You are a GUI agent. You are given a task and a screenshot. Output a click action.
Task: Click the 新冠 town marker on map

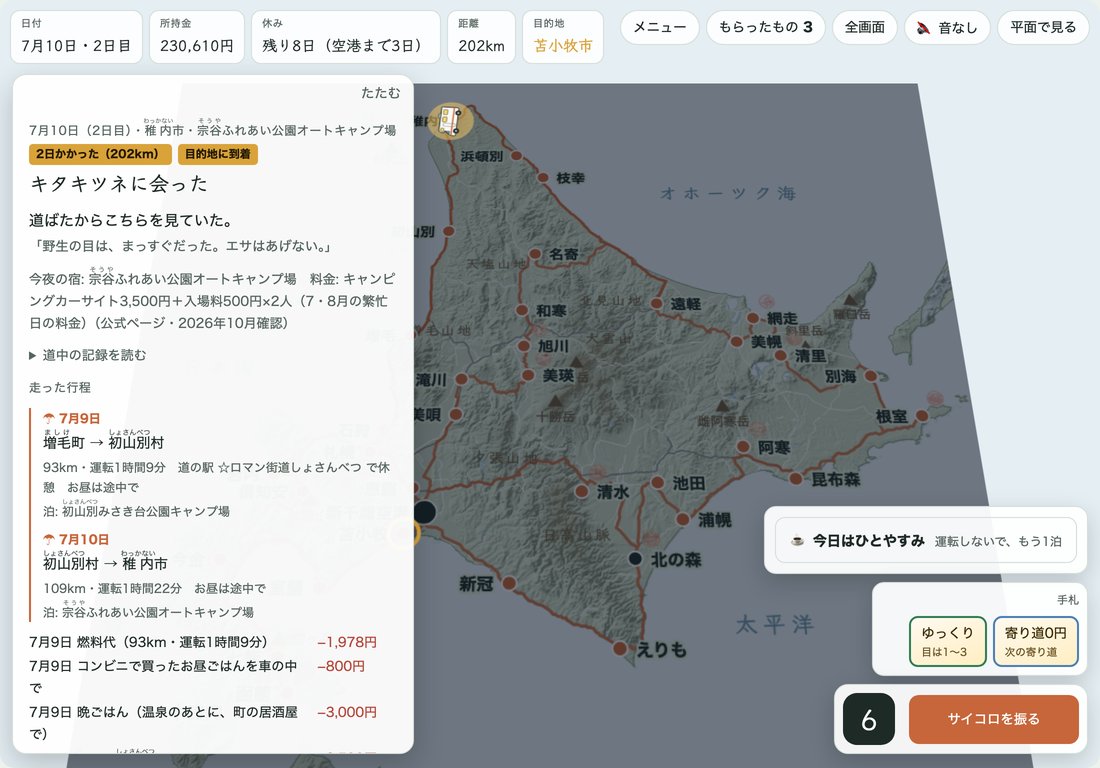(509, 583)
